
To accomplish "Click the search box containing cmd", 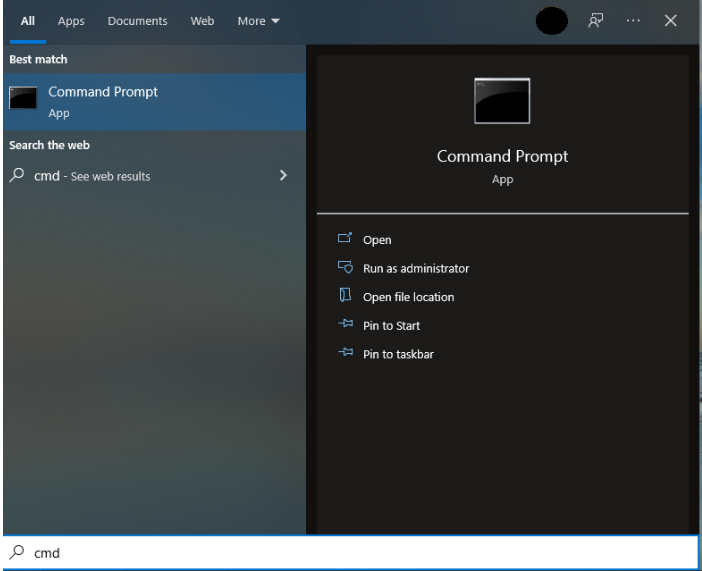I will pyautogui.click(x=351, y=553).
